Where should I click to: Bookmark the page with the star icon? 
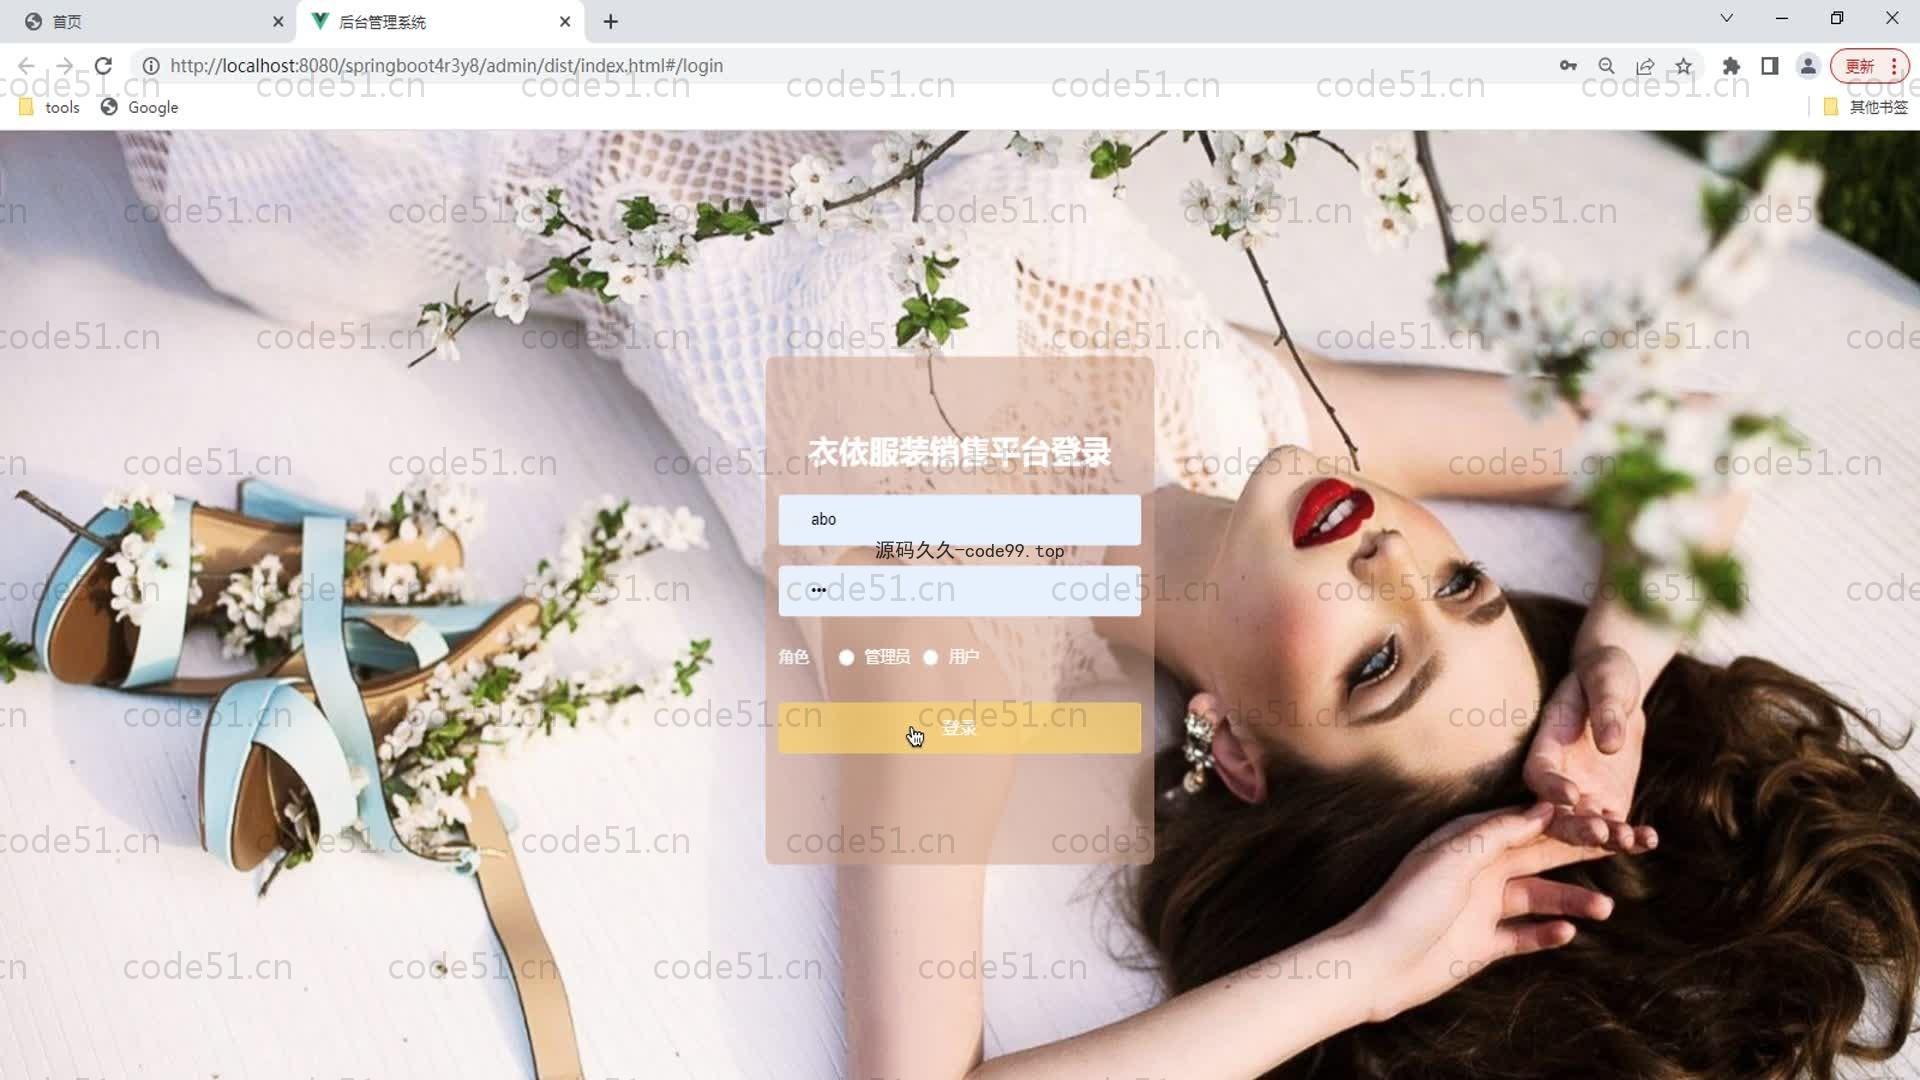(1684, 66)
